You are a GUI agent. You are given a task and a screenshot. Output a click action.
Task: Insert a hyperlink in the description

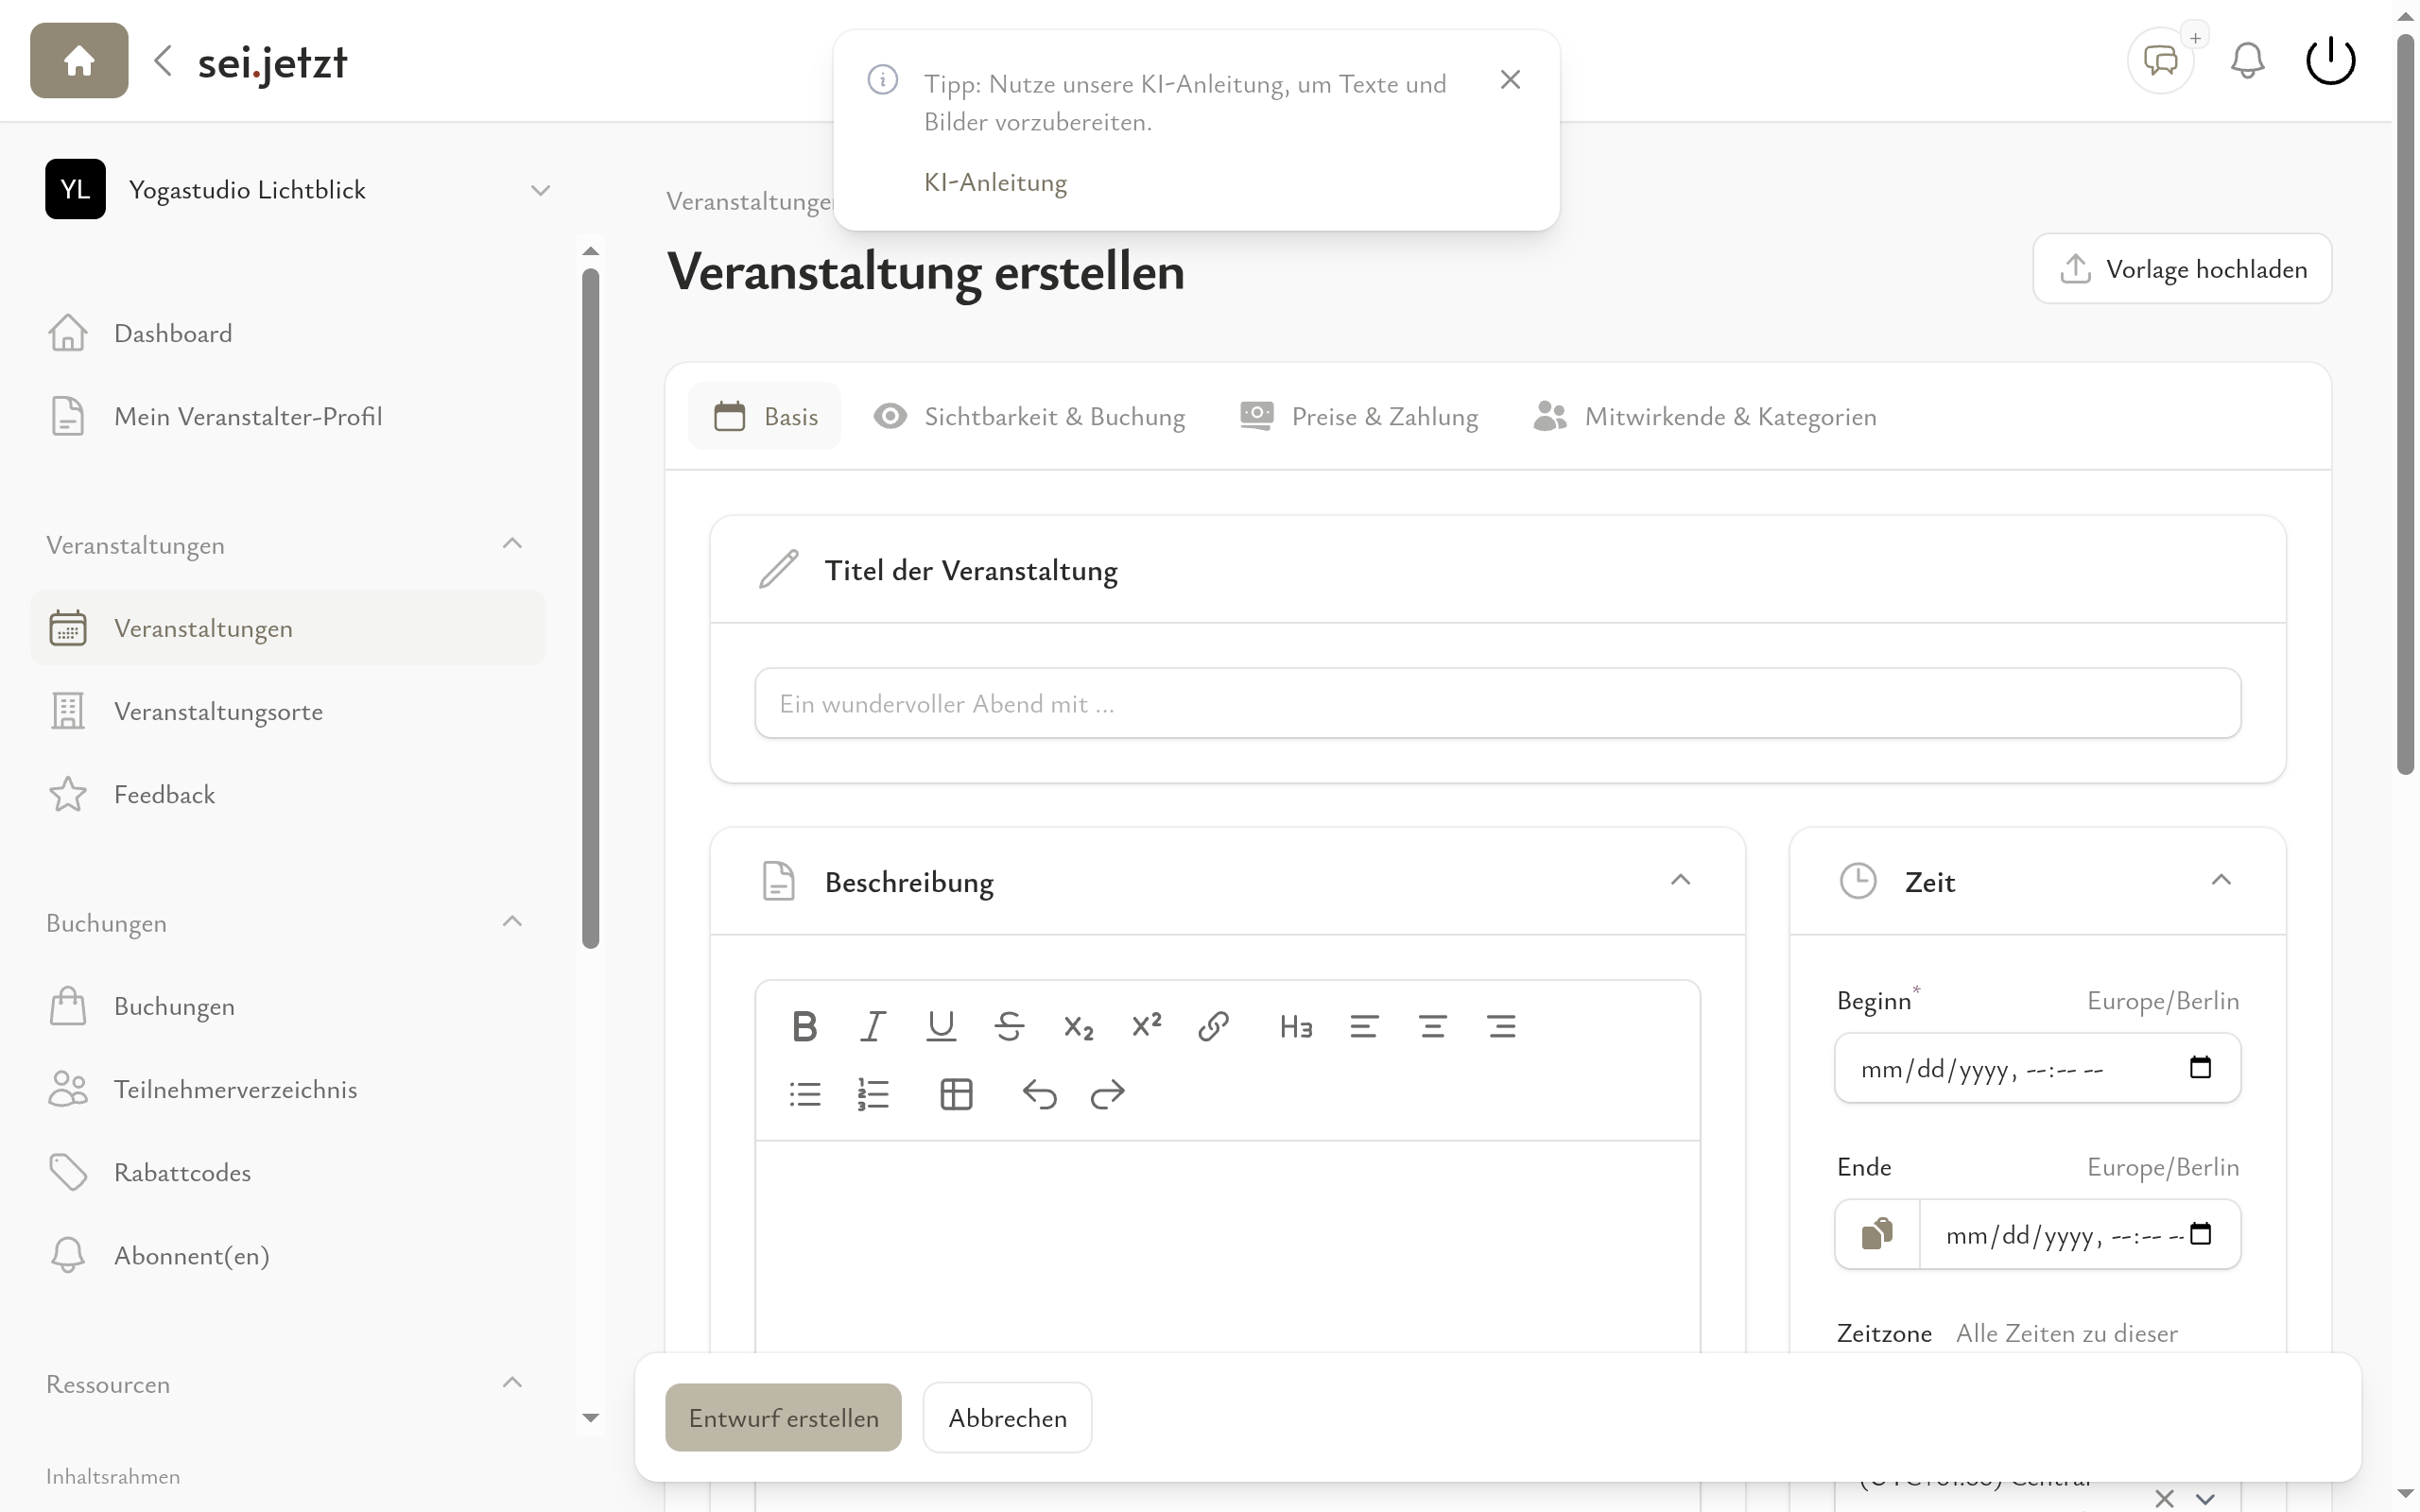(x=1214, y=1025)
